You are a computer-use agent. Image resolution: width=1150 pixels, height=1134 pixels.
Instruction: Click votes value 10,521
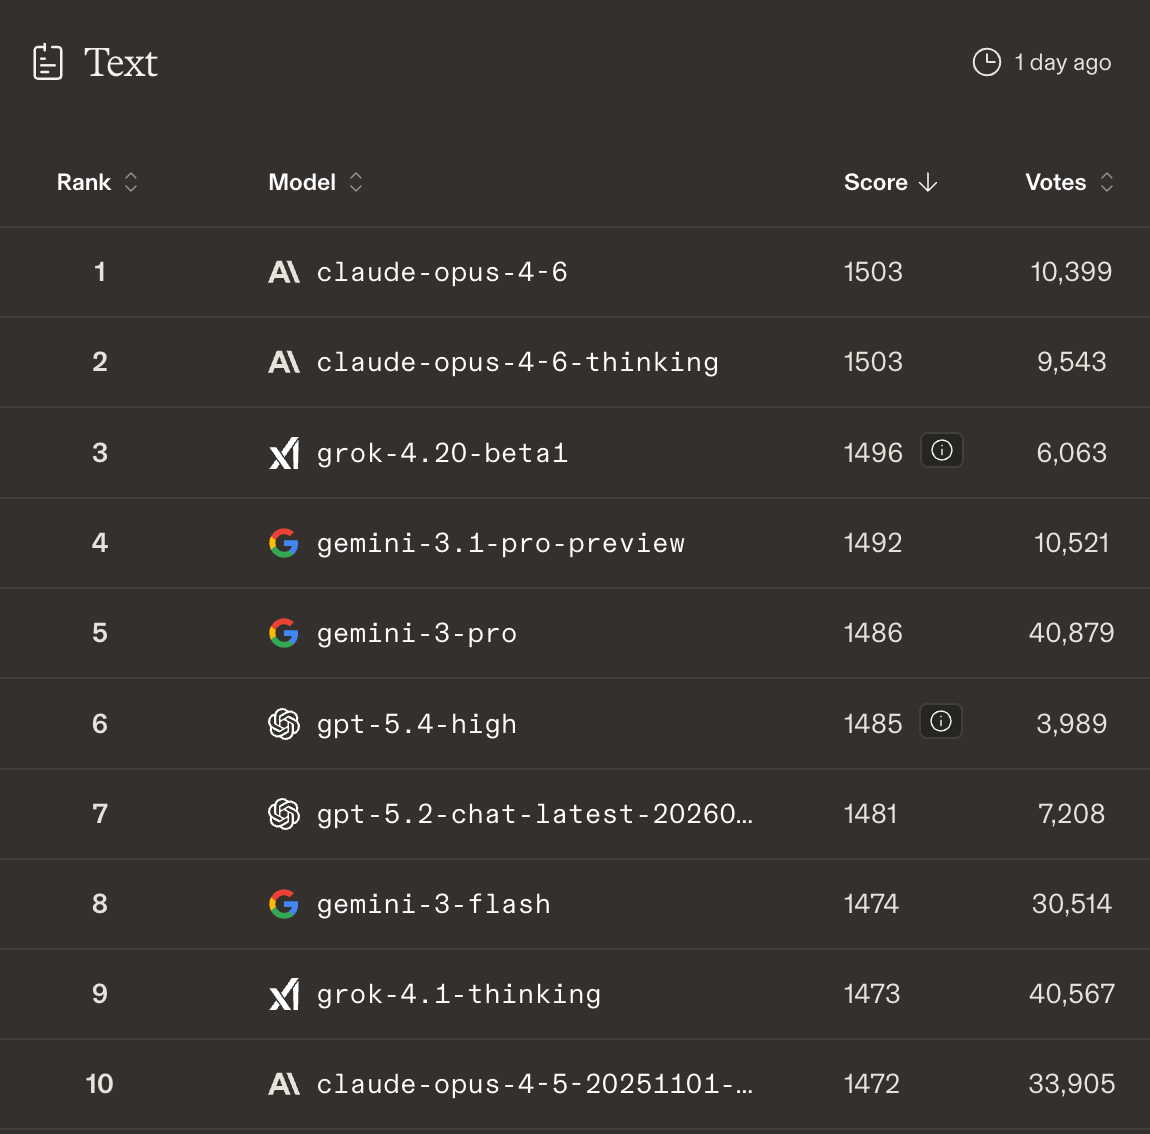(1072, 543)
